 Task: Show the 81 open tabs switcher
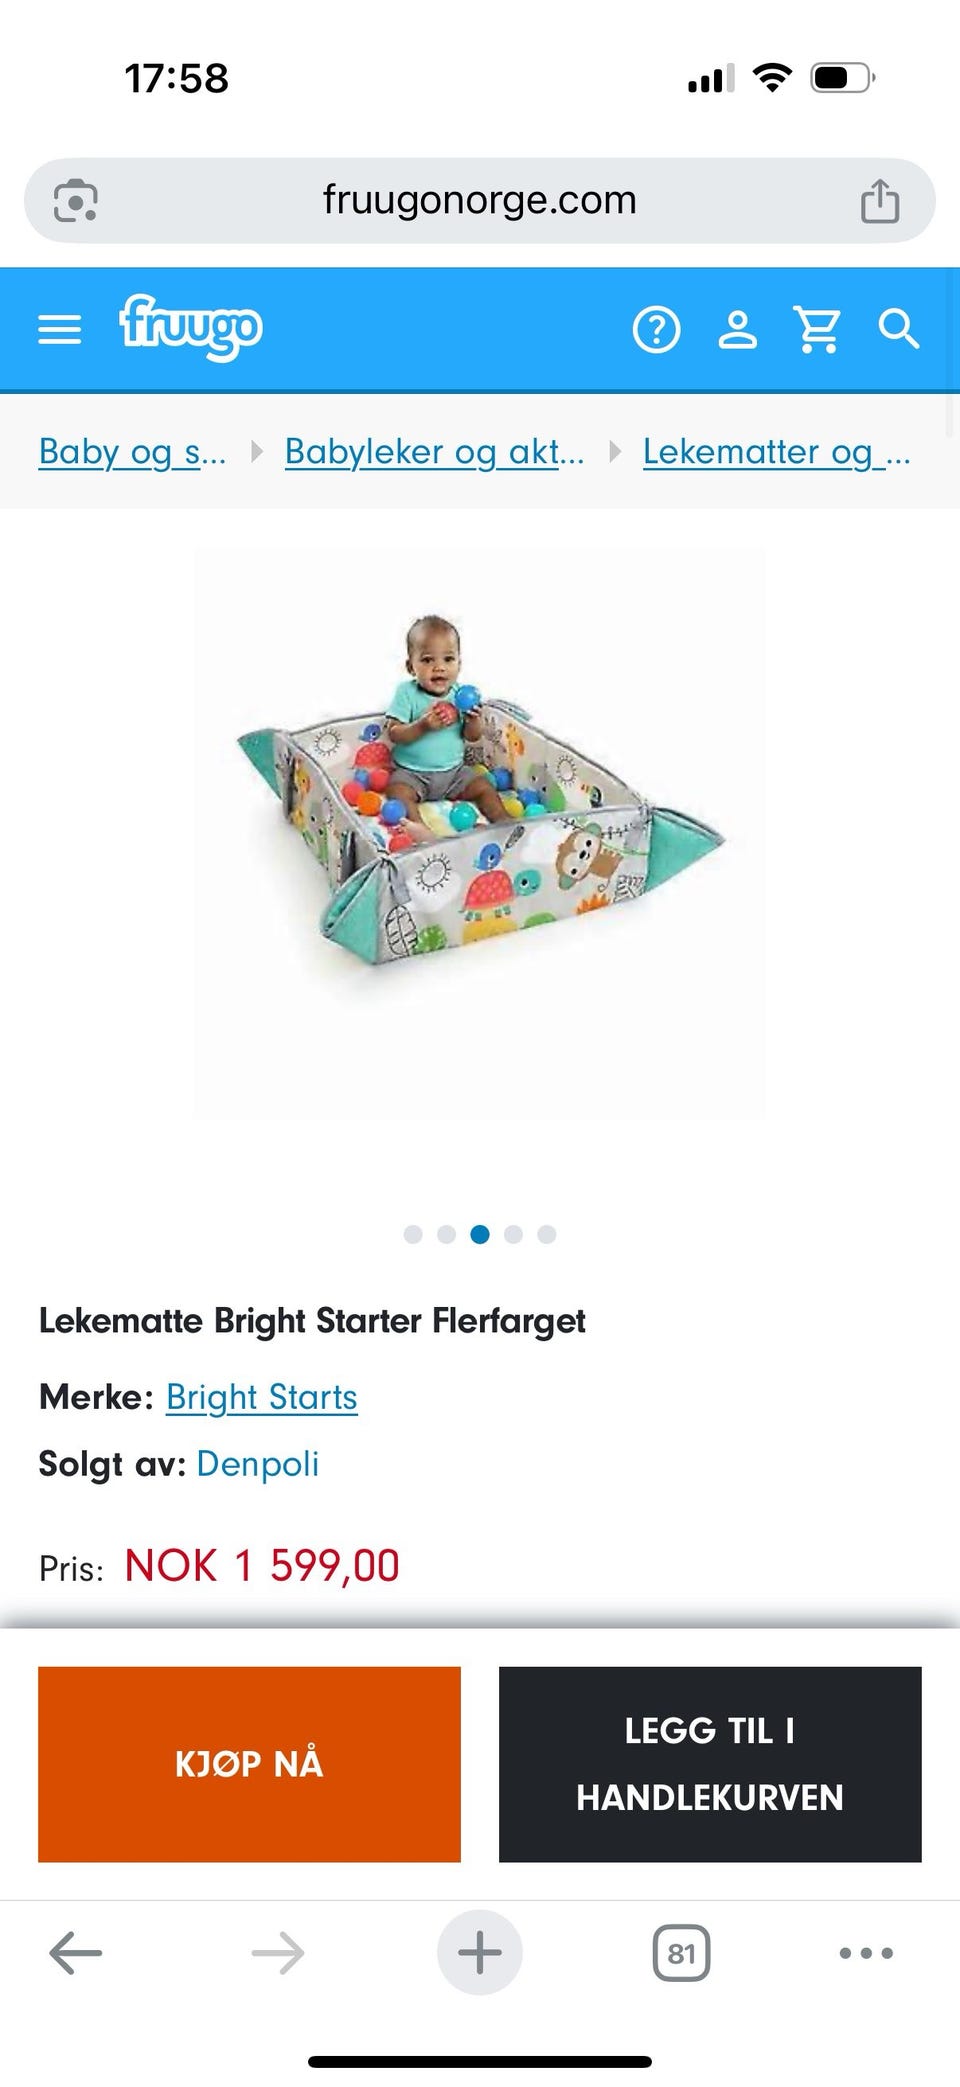pos(681,1953)
